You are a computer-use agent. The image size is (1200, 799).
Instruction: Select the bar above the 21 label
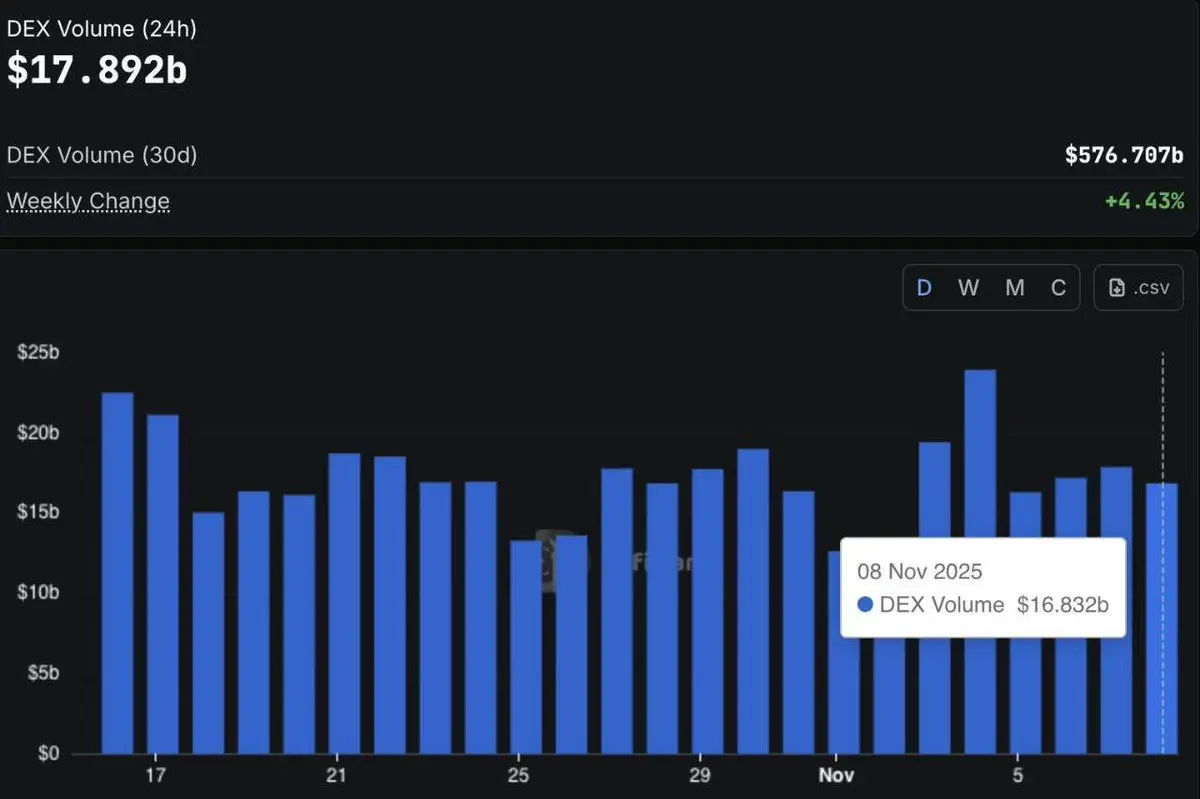coord(344,603)
